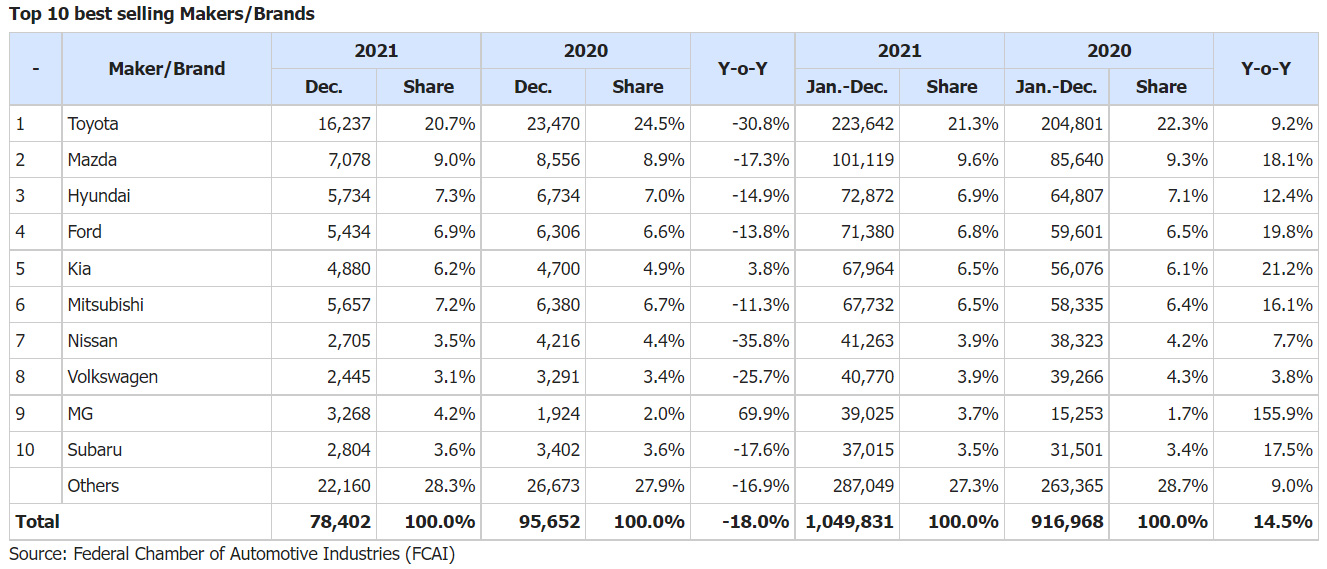Click the Ford brand cell
The width and height of the screenshot is (1327, 569).
coord(85,232)
